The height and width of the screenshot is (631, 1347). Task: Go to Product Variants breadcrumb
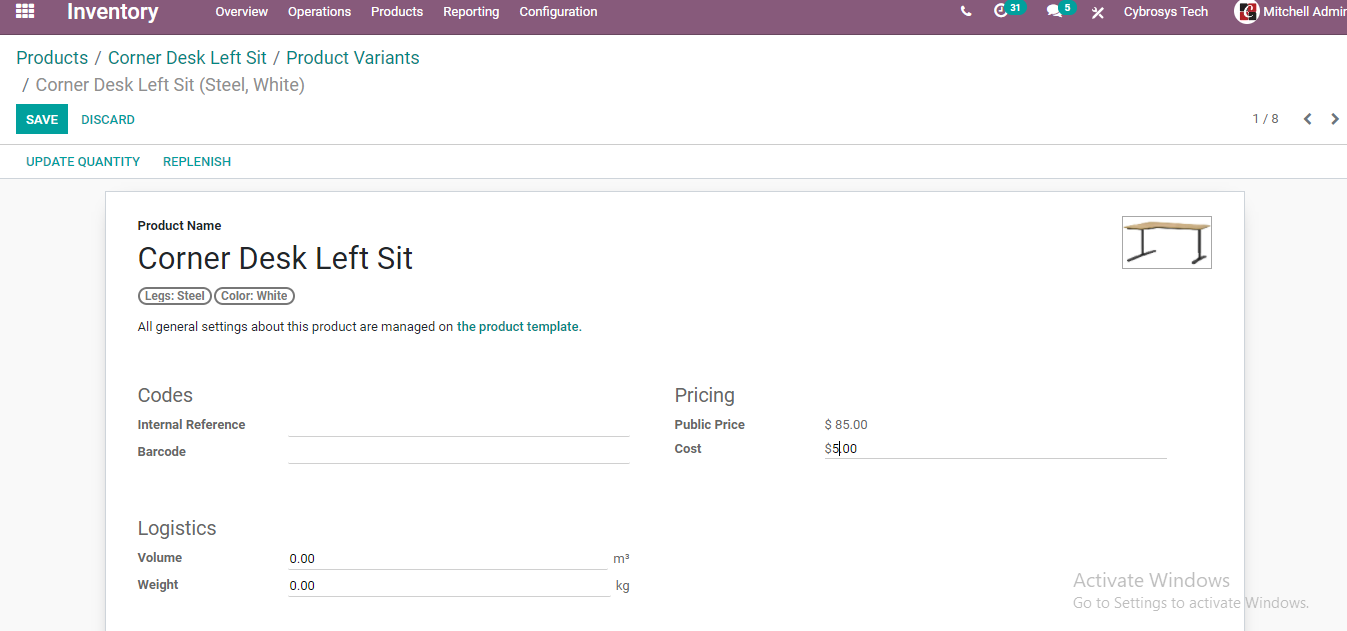pos(353,58)
